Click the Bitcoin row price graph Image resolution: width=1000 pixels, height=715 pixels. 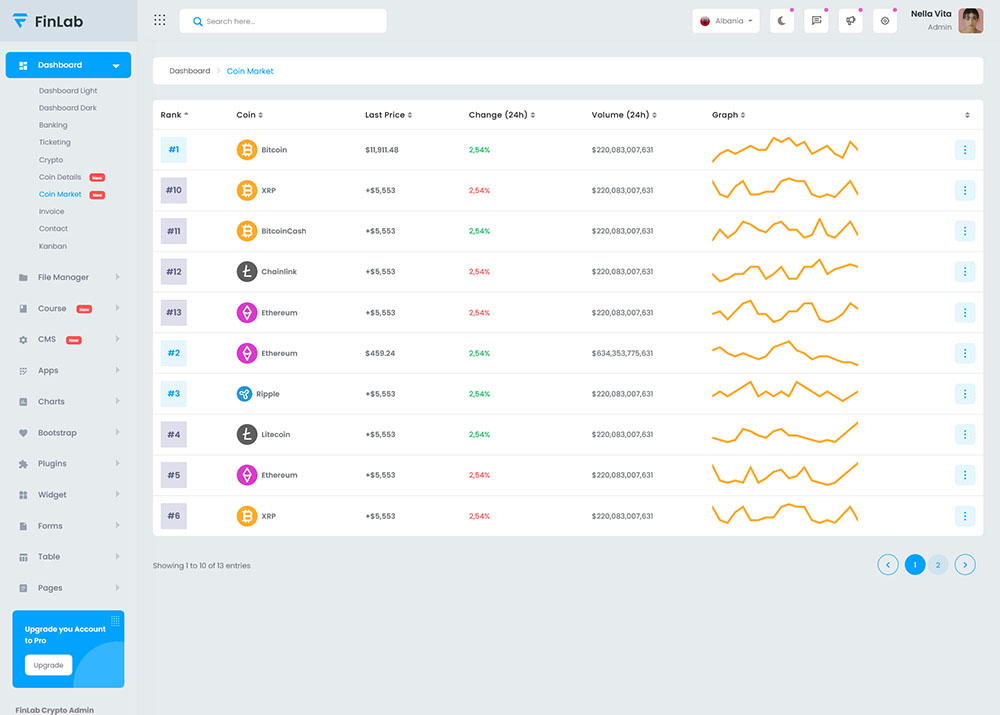[x=784, y=150]
